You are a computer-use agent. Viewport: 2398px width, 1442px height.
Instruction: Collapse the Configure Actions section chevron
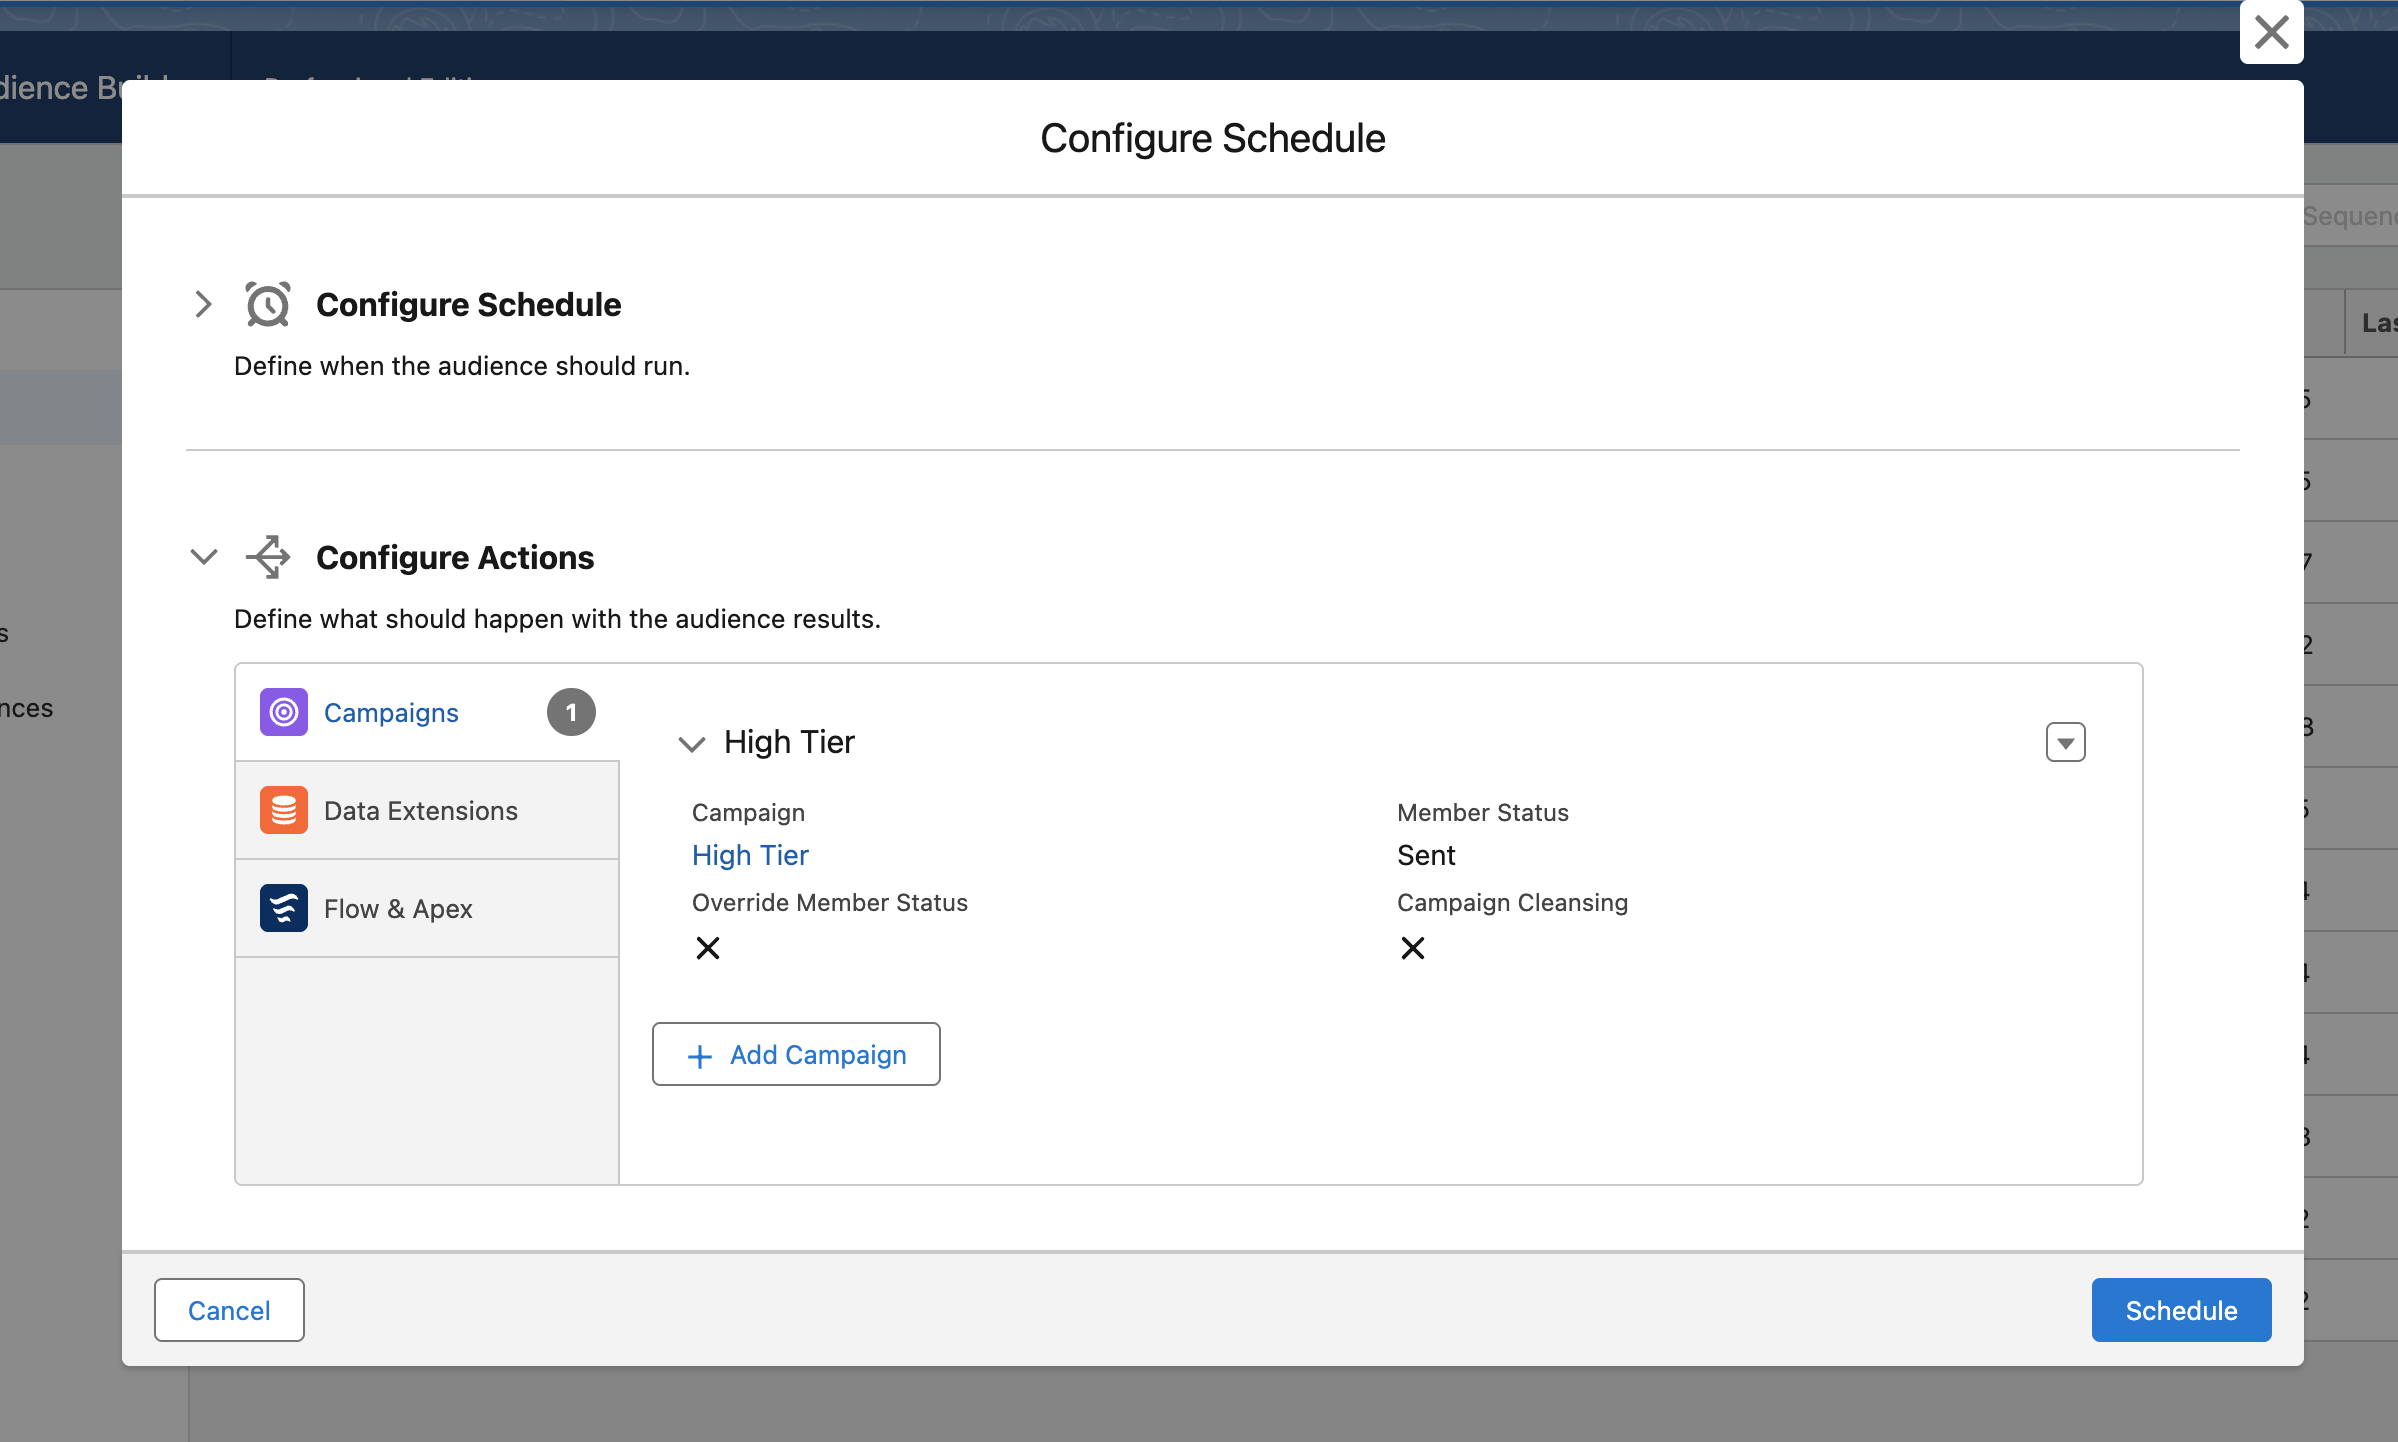[203, 557]
